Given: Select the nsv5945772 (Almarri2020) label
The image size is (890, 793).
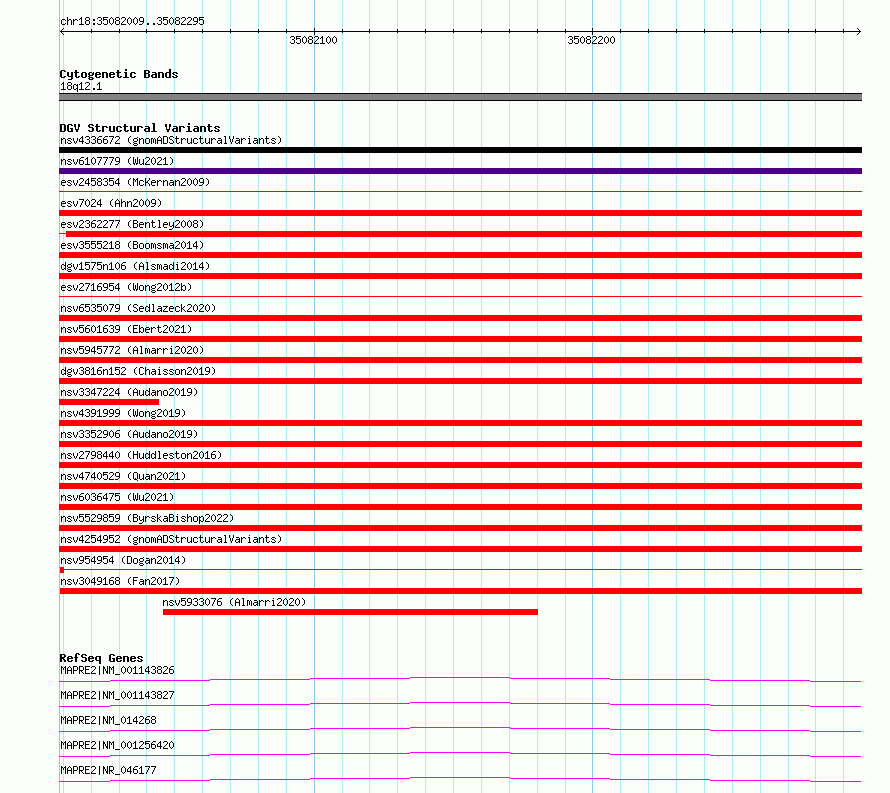Looking at the screenshot, I should click(132, 350).
